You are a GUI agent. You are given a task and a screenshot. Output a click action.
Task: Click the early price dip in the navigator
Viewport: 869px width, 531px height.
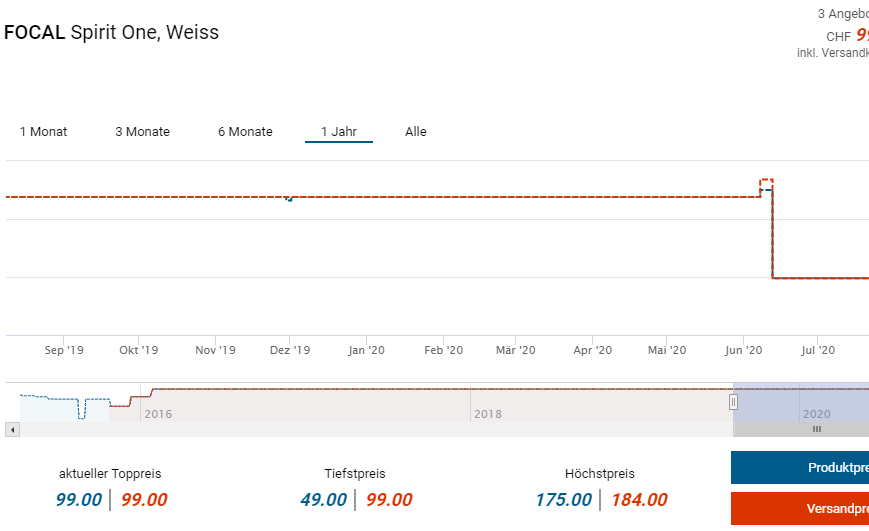[x=81, y=409]
